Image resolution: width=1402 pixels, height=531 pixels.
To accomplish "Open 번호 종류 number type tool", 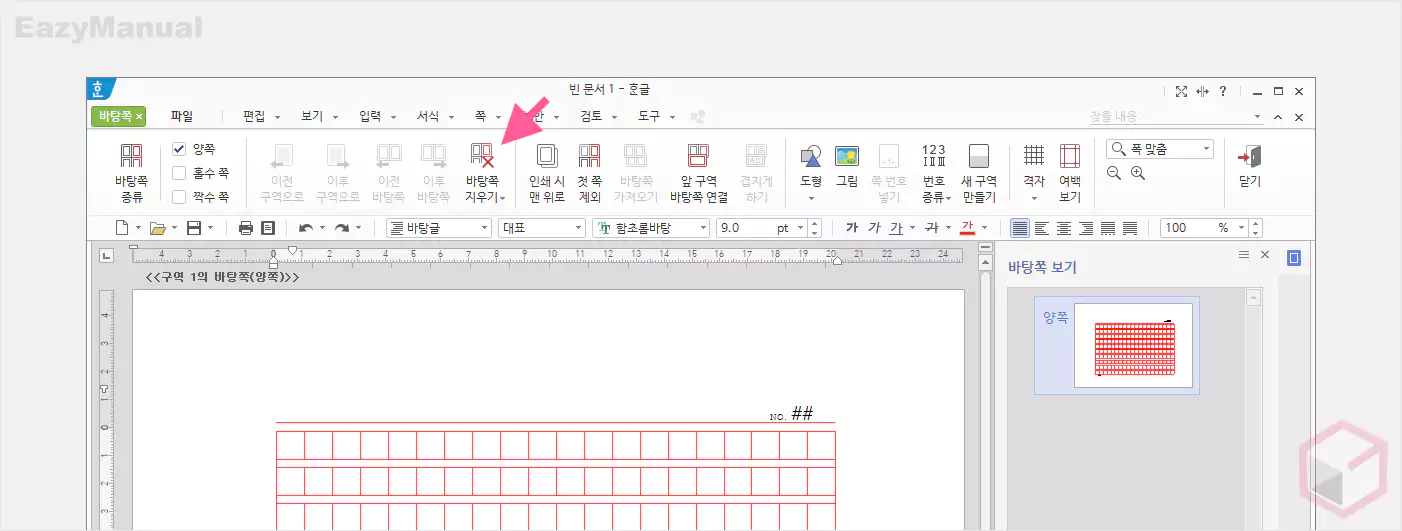I will (x=934, y=172).
